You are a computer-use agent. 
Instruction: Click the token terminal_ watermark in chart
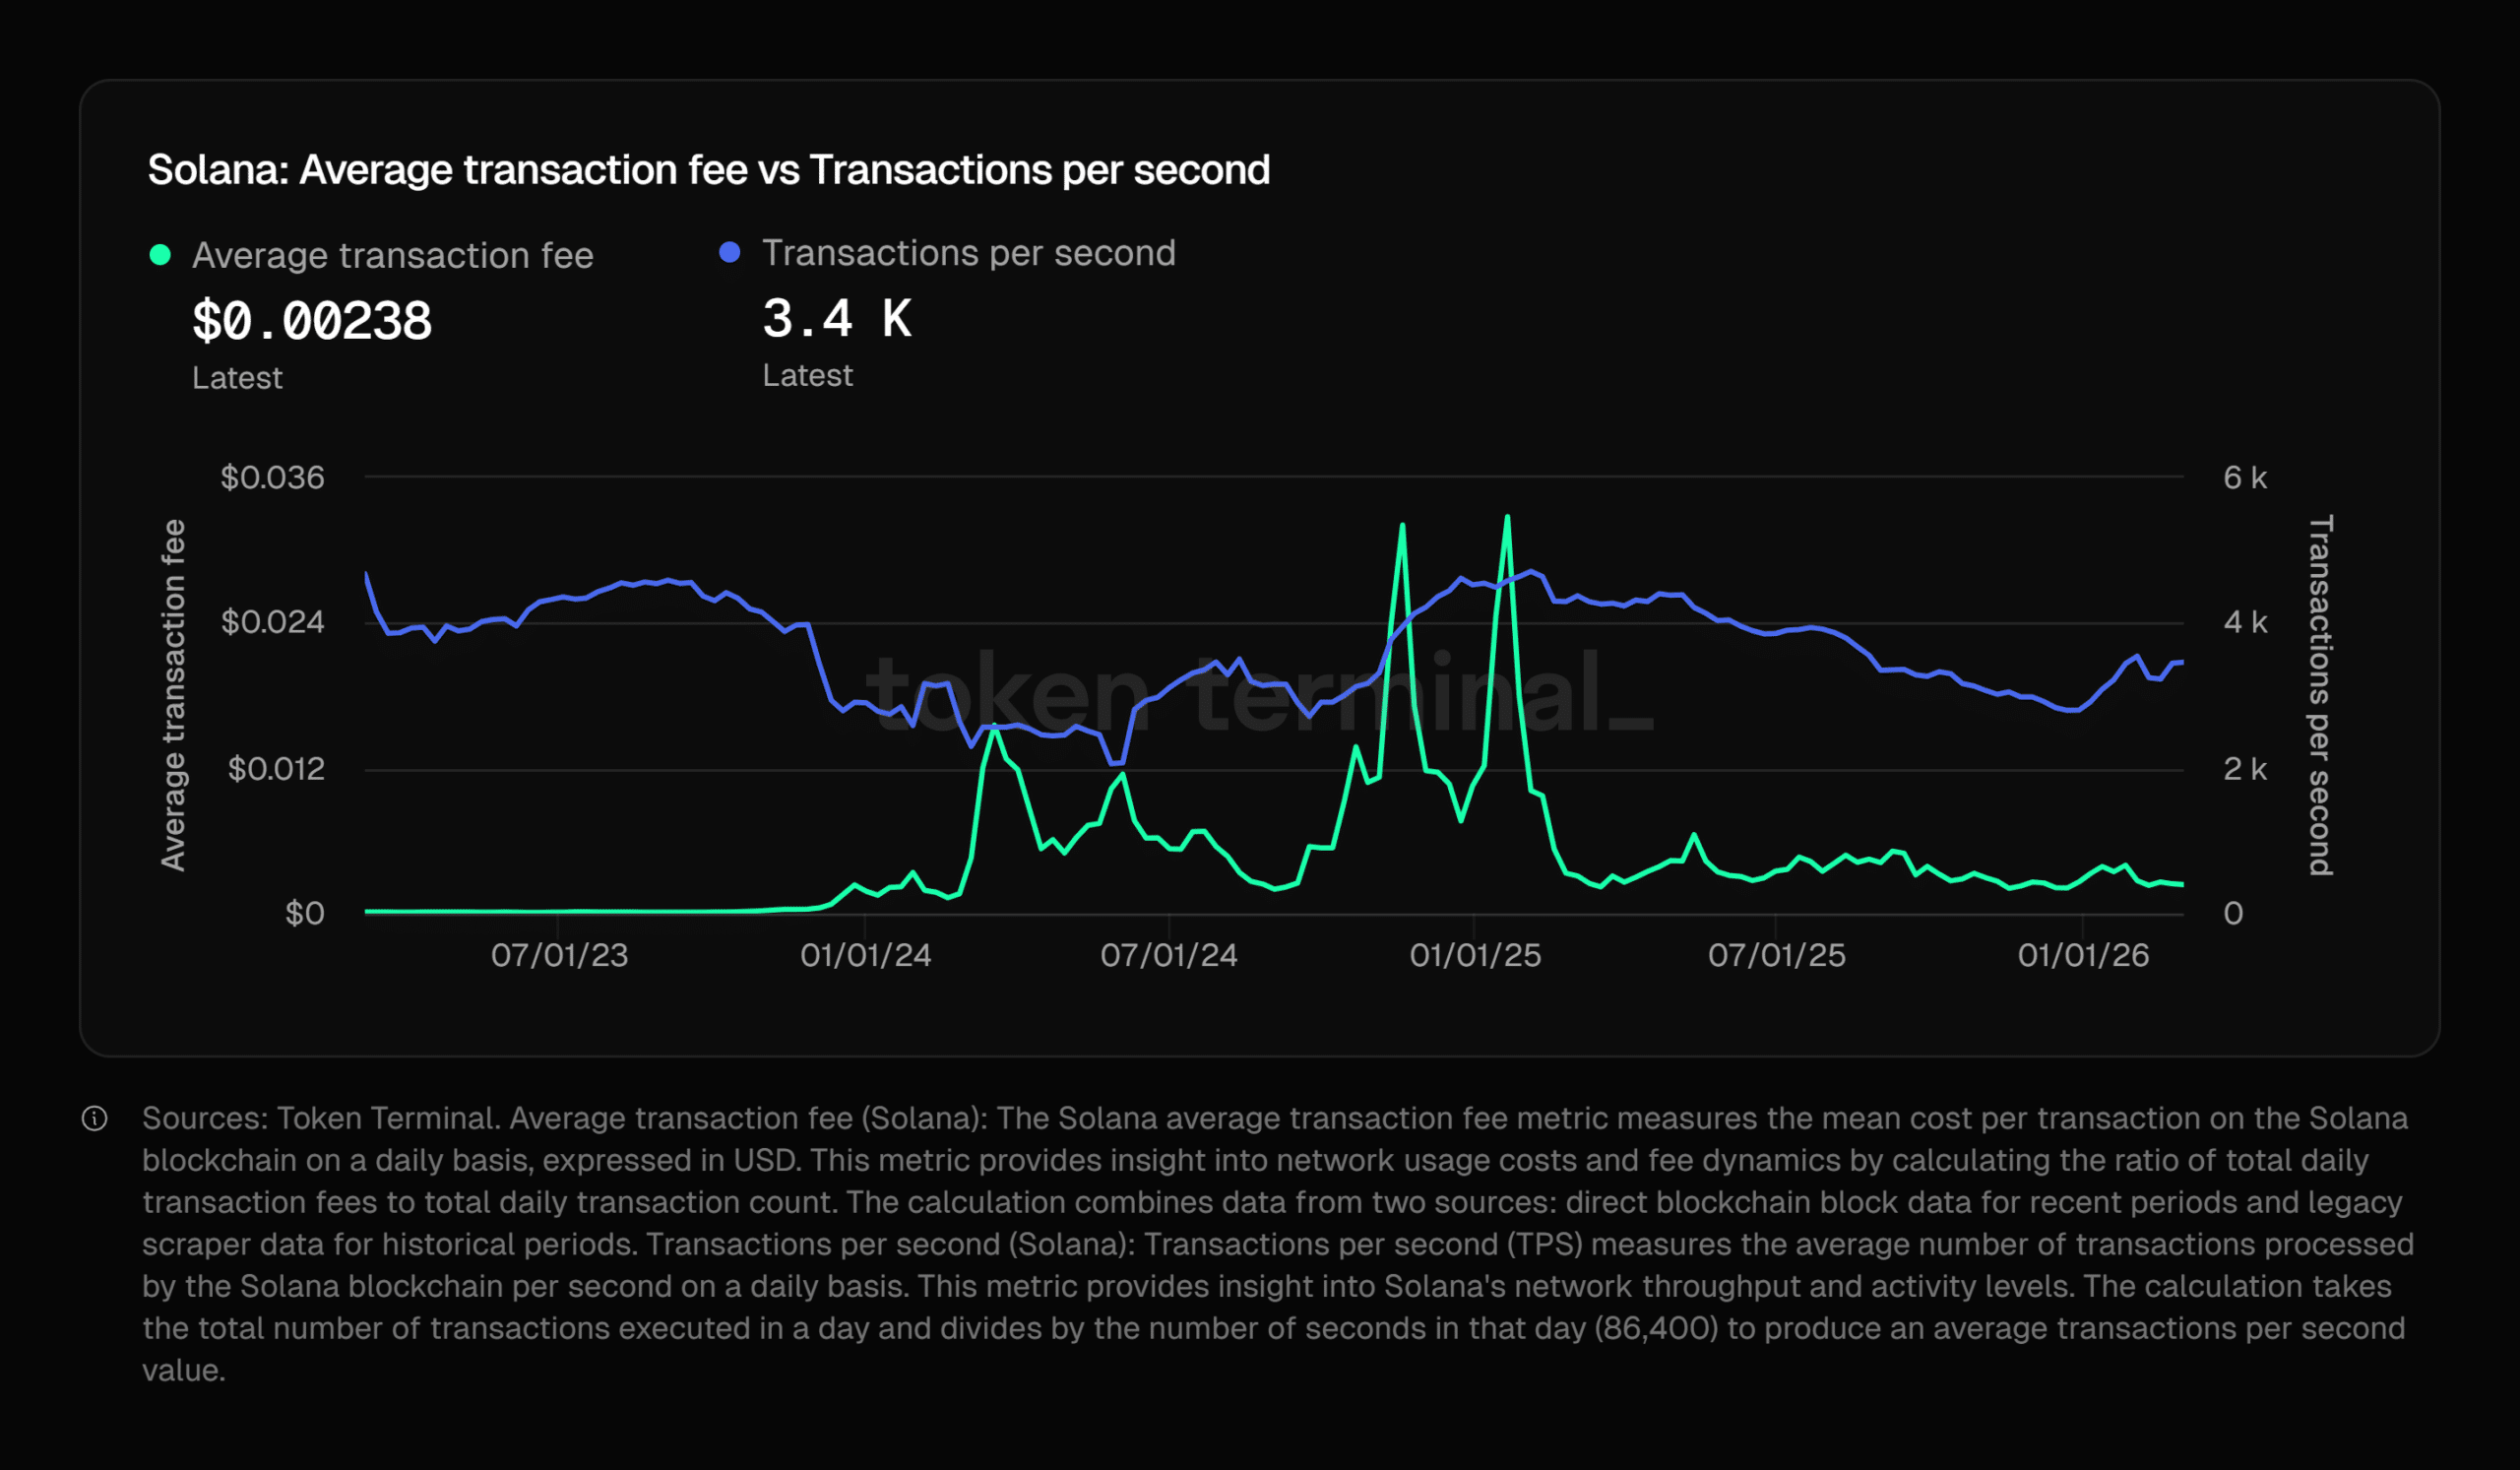pos(1259,692)
